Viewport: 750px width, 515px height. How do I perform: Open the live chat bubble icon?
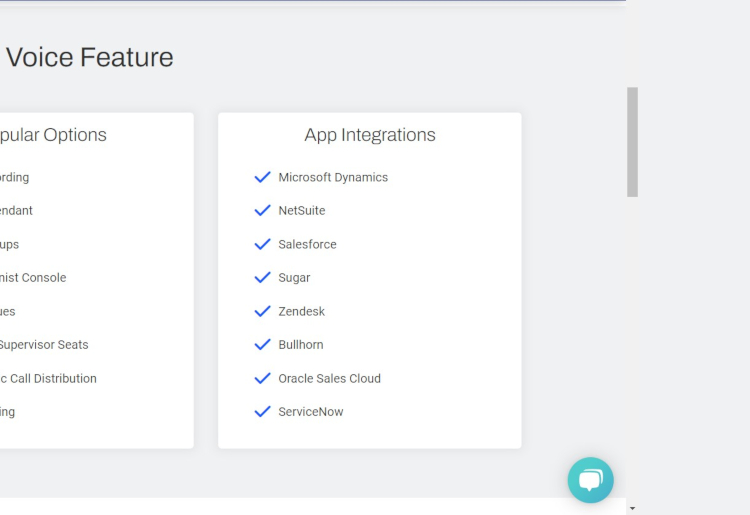point(590,480)
